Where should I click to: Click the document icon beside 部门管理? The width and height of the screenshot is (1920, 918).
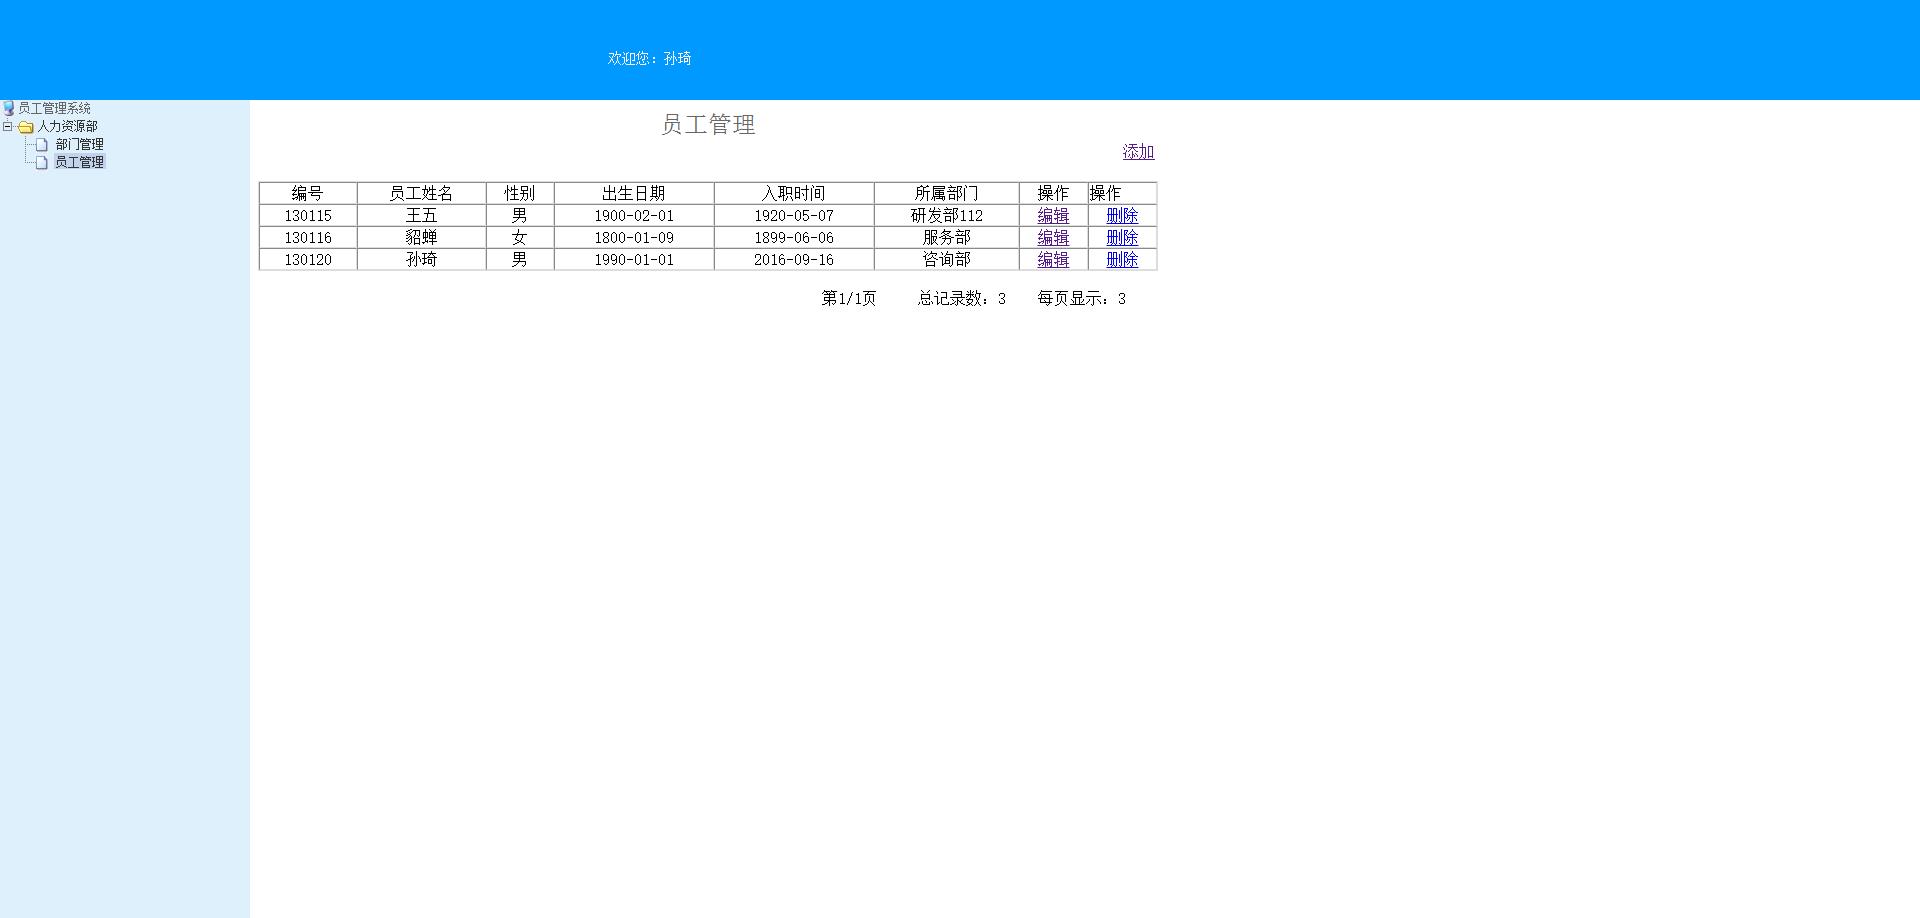[41, 144]
